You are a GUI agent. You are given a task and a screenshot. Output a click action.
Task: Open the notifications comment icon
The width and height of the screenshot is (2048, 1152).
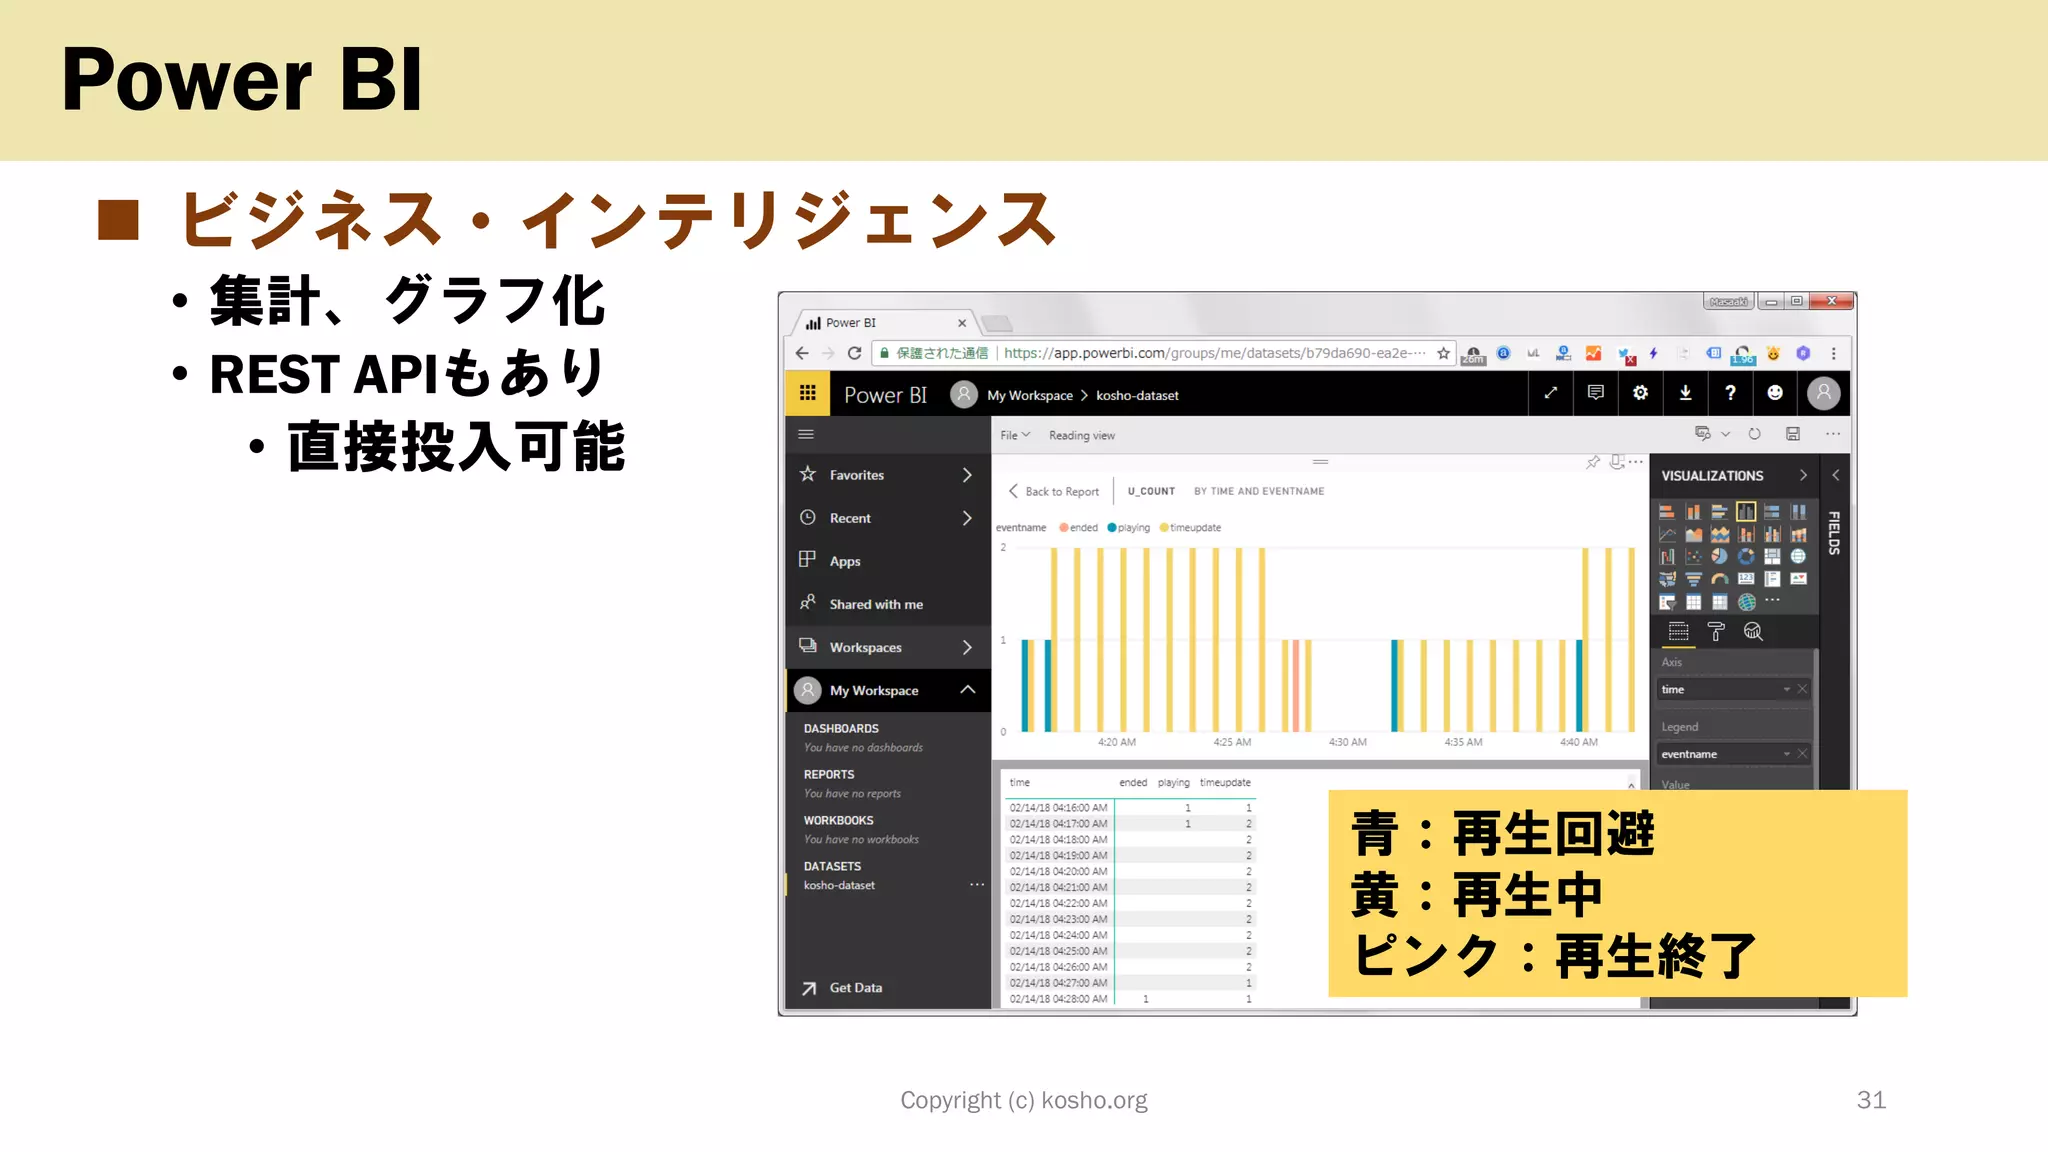click(x=1596, y=394)
